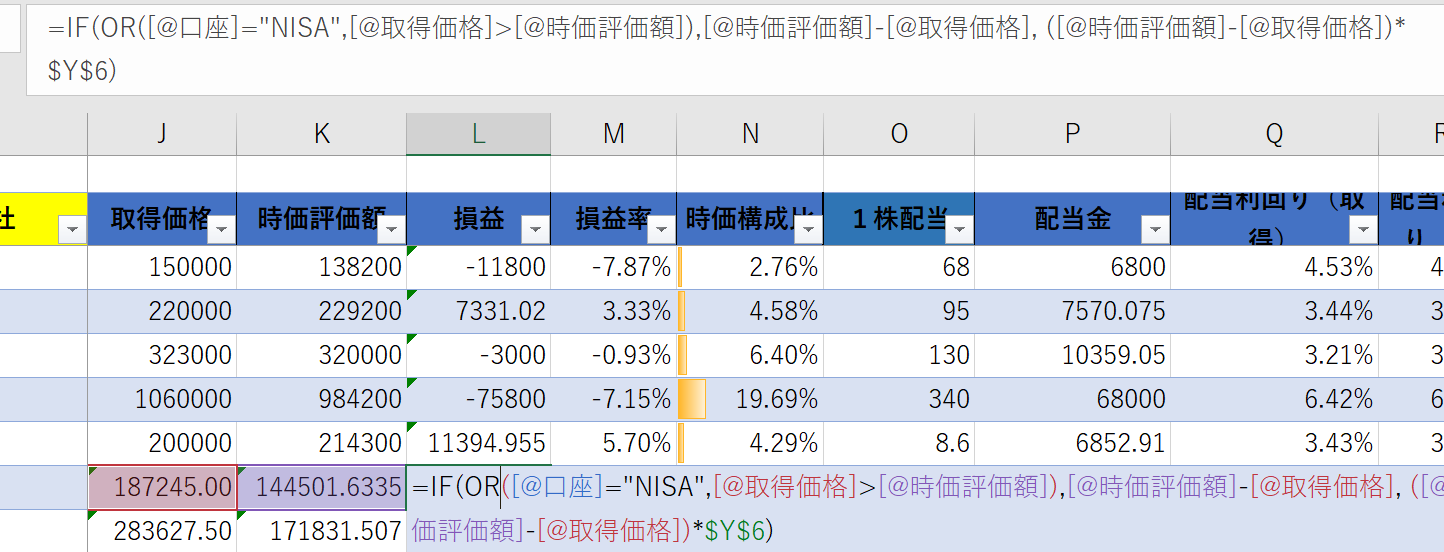The width and height of the screenshot is (1444, 552).
Task: Open filter dropdown for 1株配当 column
Action: [x=959, y=230]
